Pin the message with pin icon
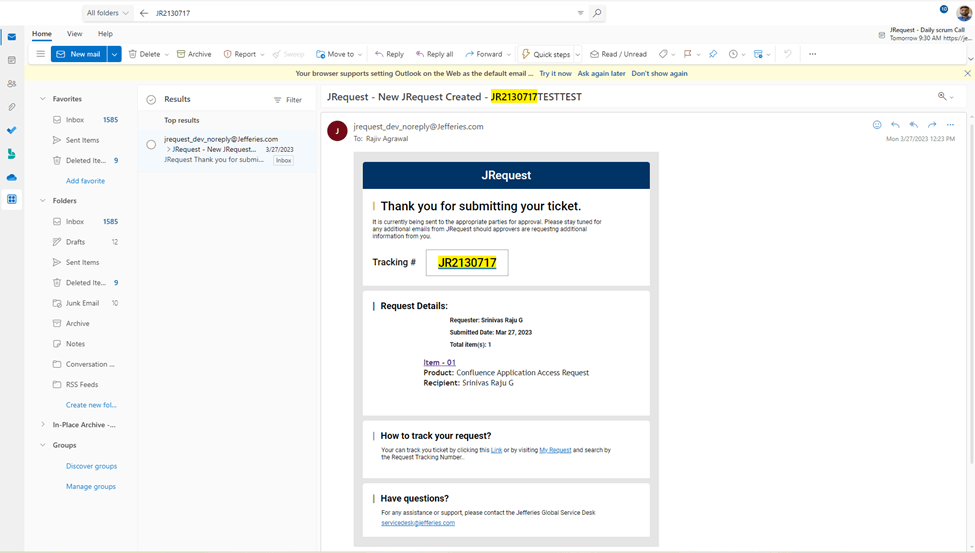Viewport: 975px width, 553px height. pyautogui.click(x=713, y=54)
